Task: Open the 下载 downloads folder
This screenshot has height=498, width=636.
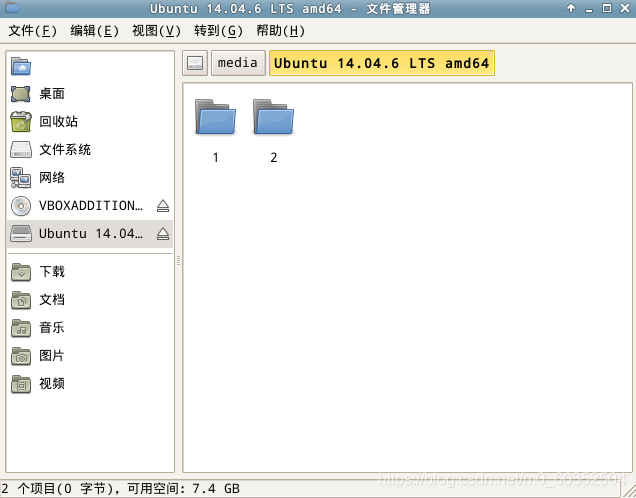Action: [90, 272]
